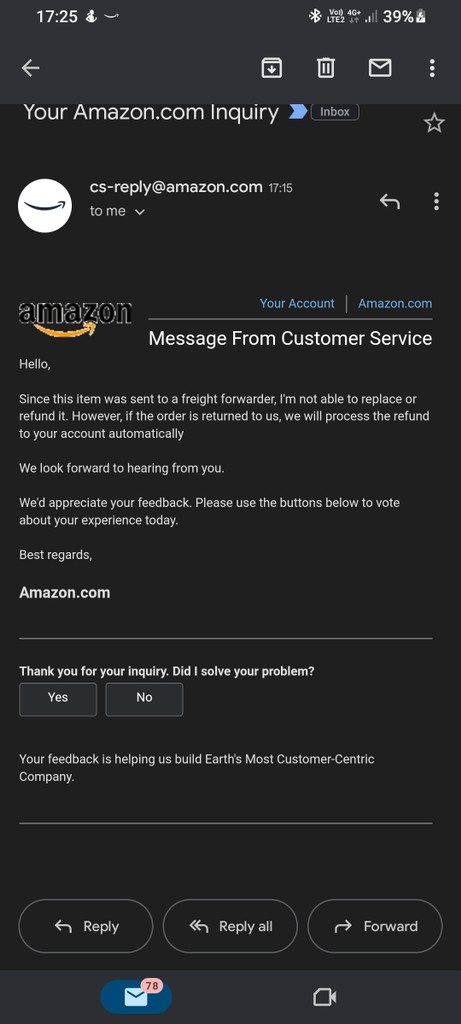Archive this email

(272, 68)
